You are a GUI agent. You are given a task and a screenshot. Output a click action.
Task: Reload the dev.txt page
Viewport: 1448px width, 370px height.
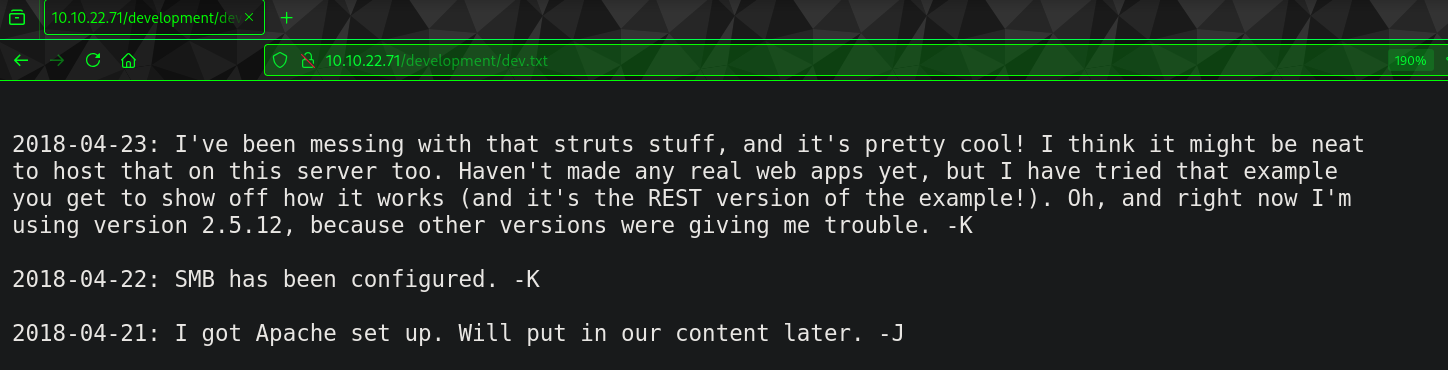93,60
